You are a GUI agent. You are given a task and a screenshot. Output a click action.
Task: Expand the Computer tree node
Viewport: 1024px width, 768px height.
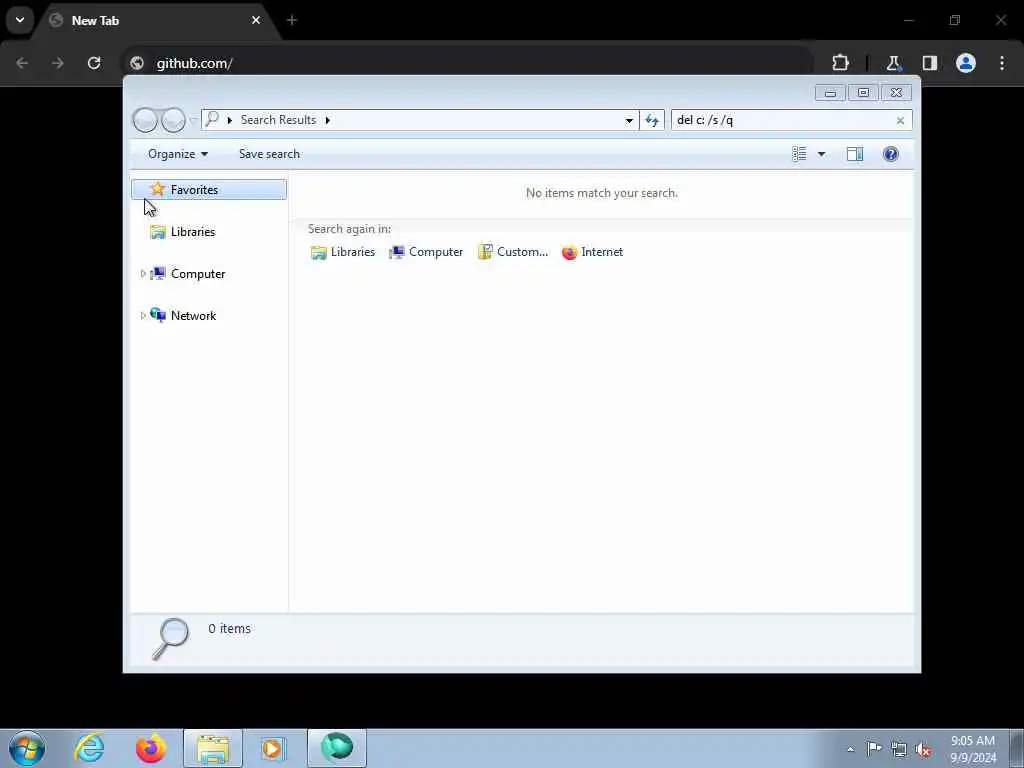tap(143, 274)
